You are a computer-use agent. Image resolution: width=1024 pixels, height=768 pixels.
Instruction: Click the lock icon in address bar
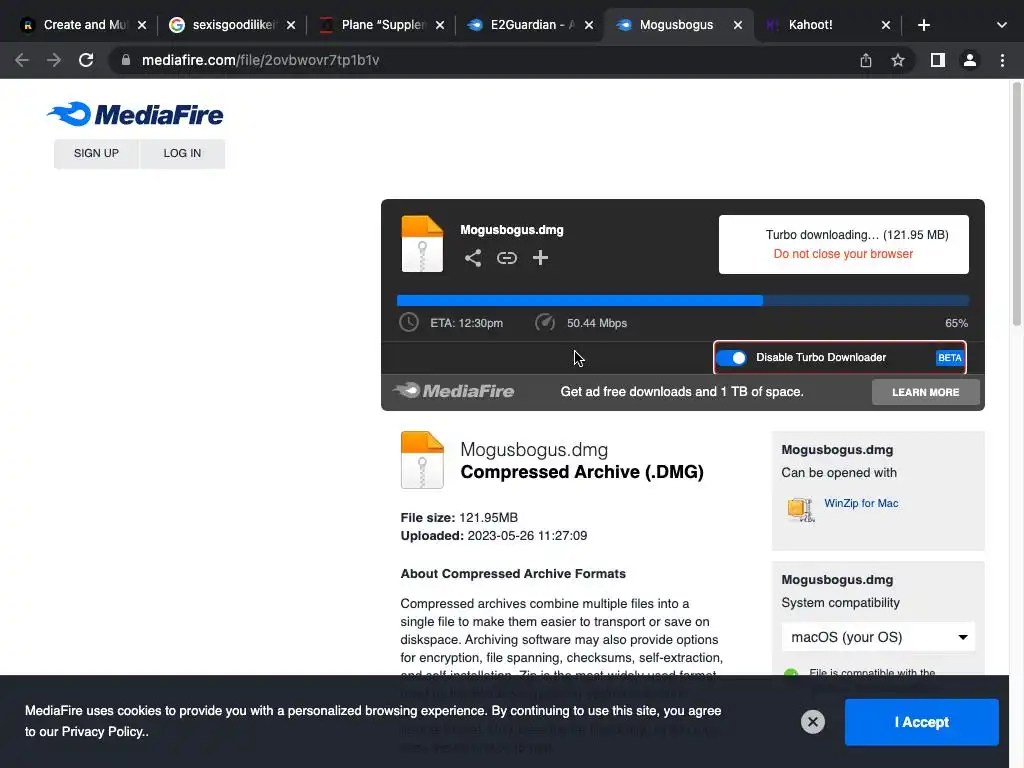coord(126,60)
